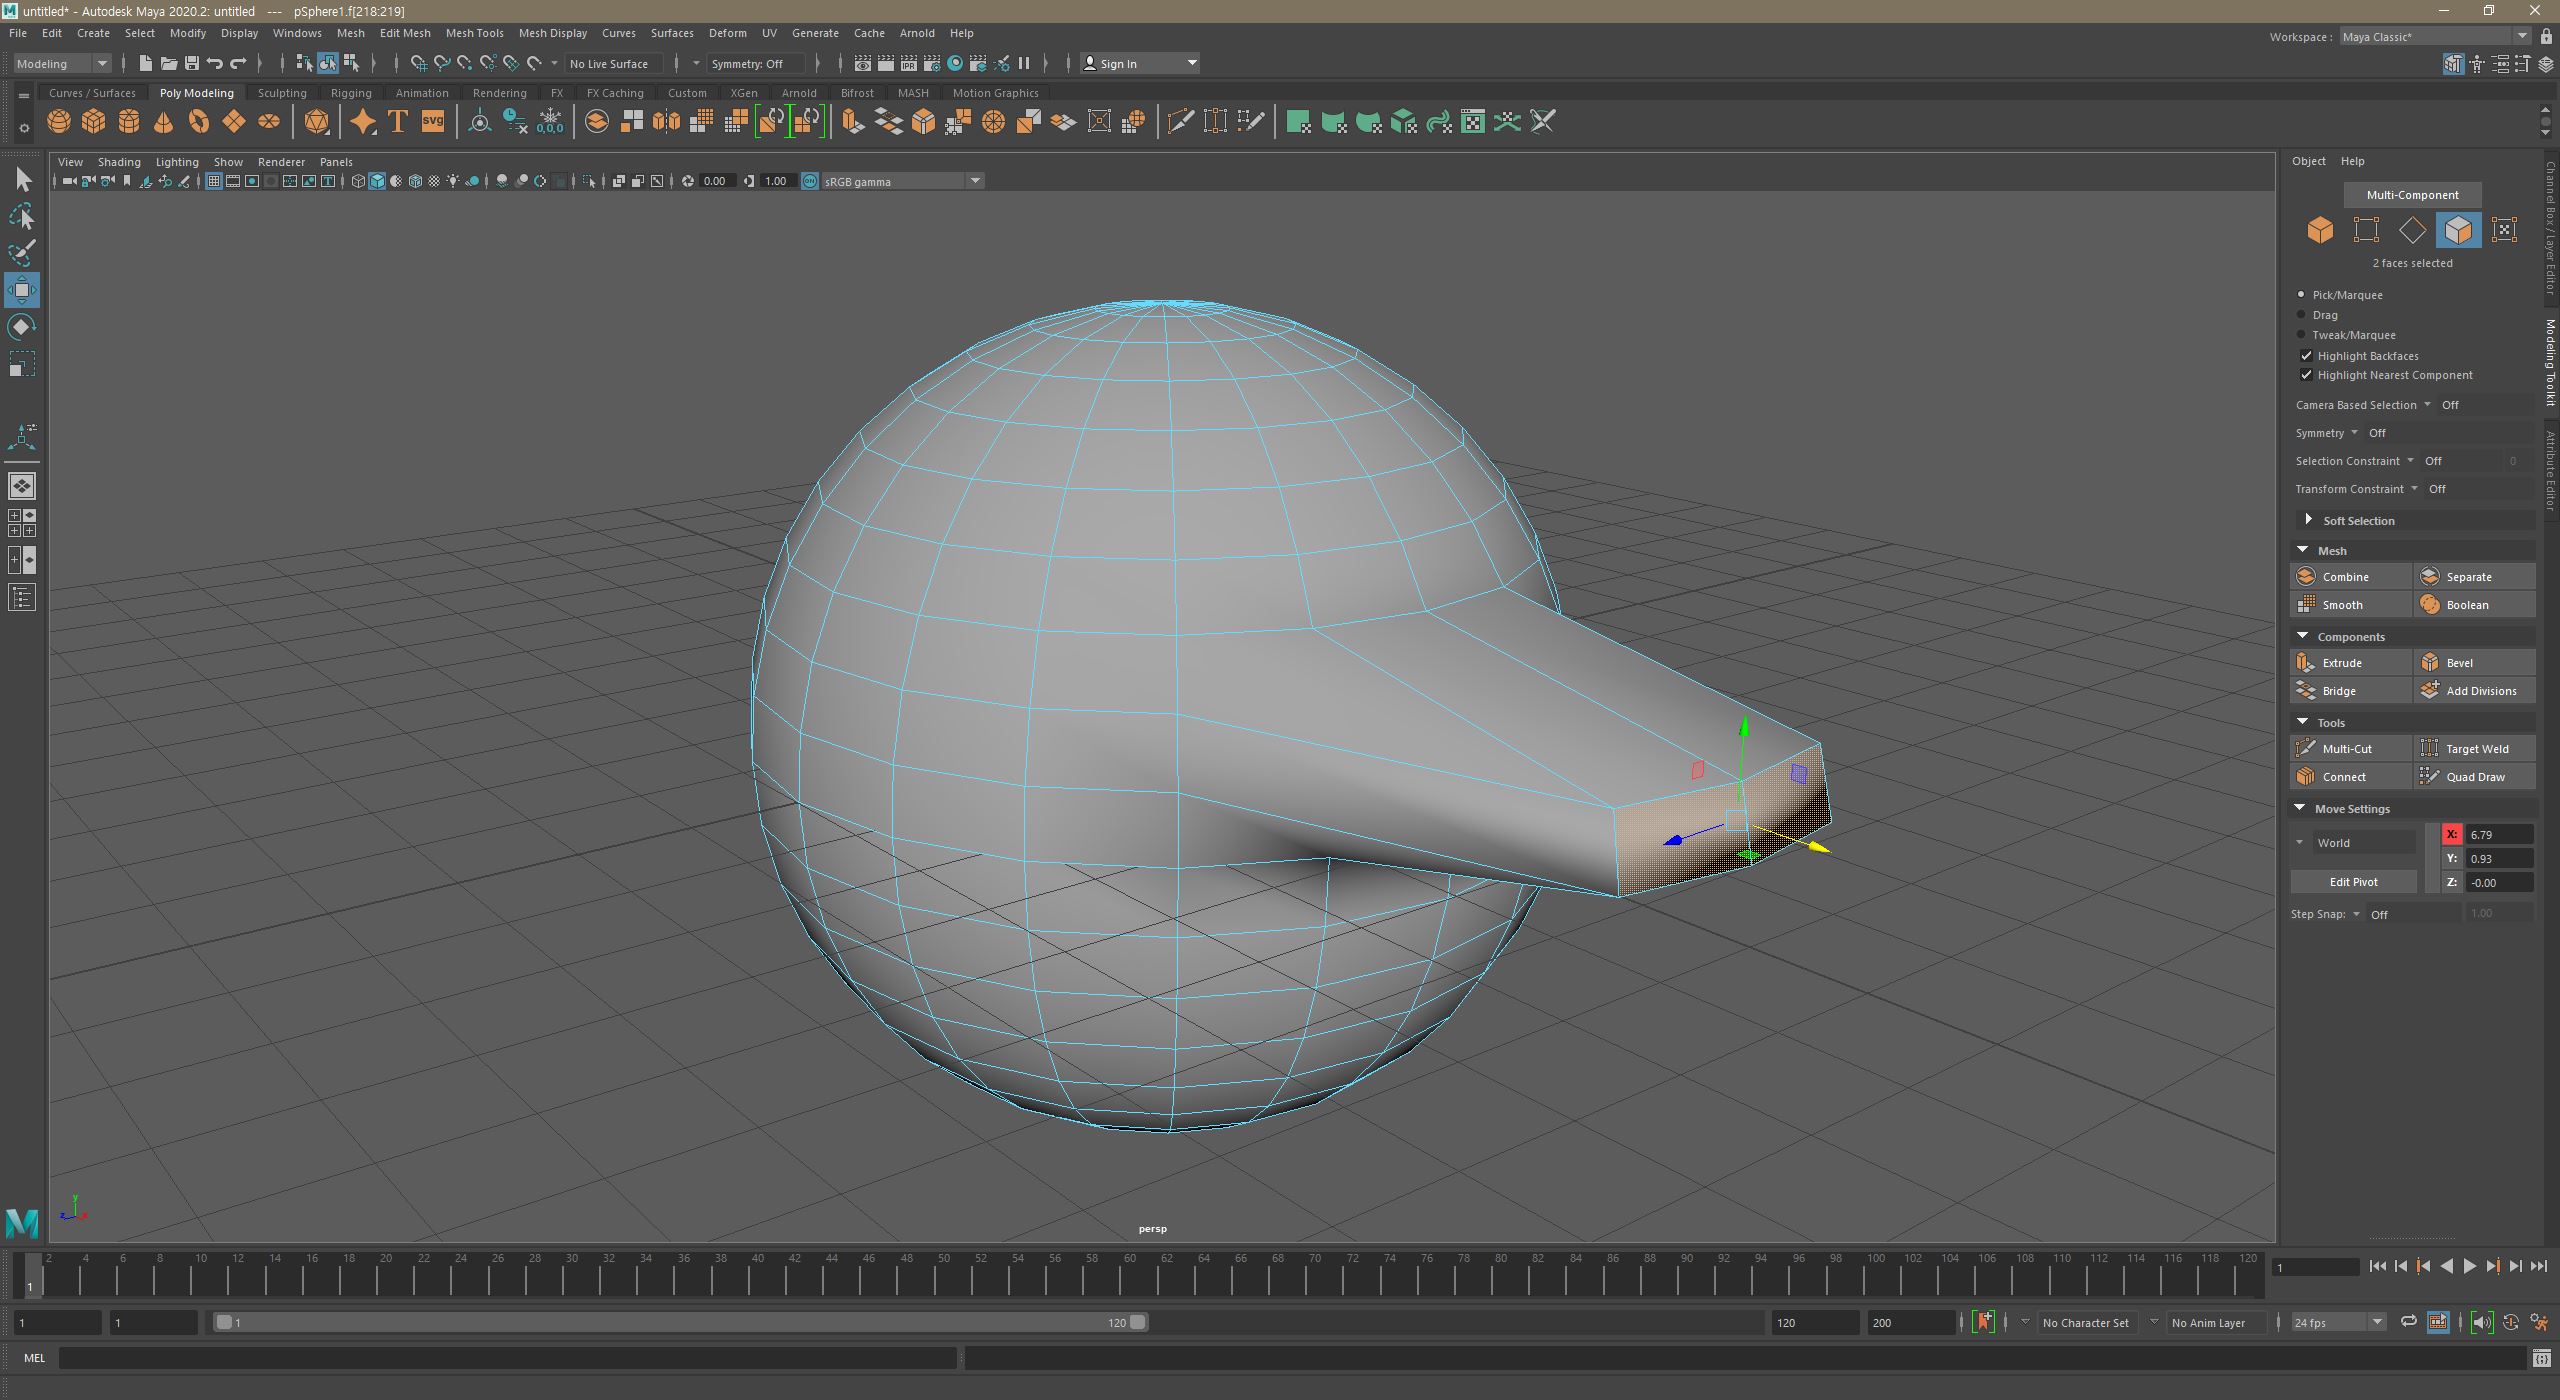Viewport: 2560px width, 1400px height.
Task: Select the Rotate tool in the left toolbox
Action: coord(22,327)
